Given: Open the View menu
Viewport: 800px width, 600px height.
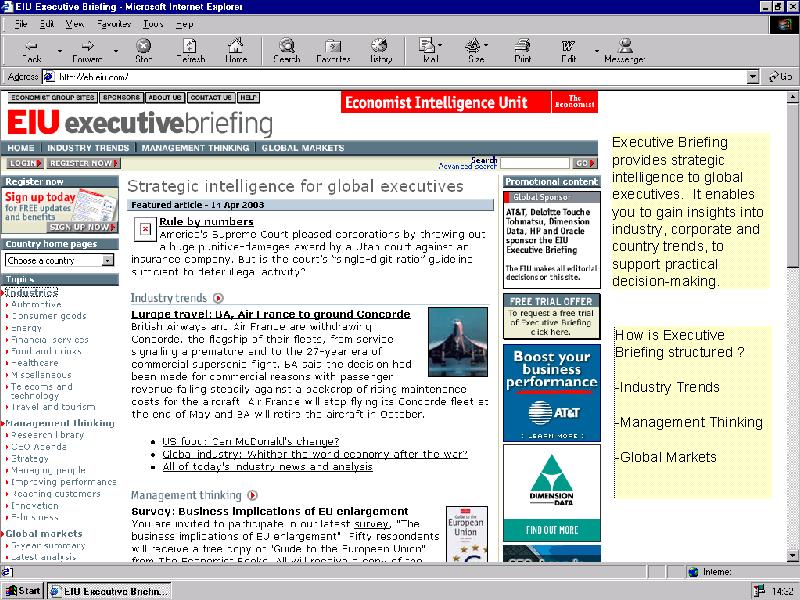Looking at the screenshot, I should [74, 24].
